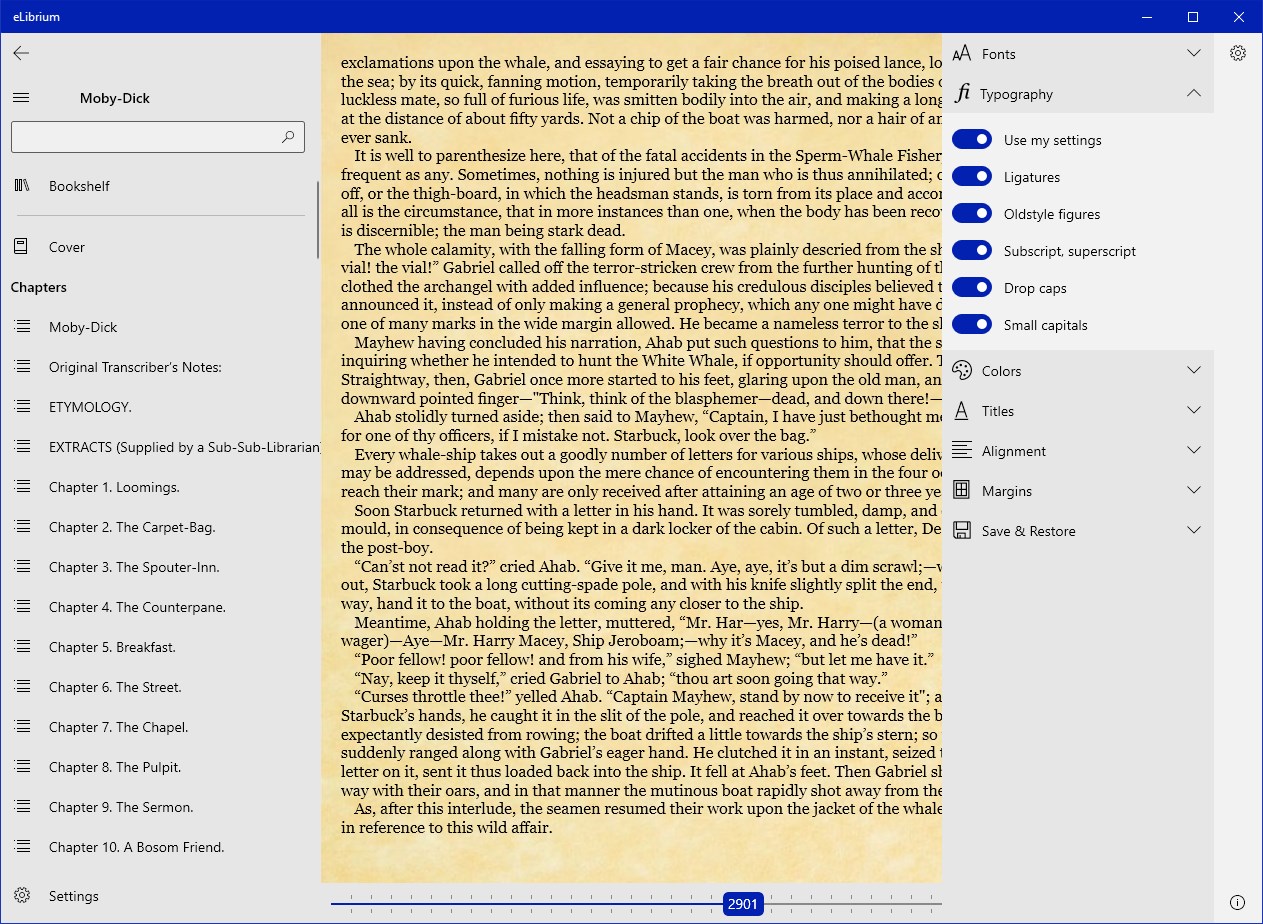Viewport: 1263px width, 924px height.
Task: Click the Fonts AA icon
Action: point(962,54)
